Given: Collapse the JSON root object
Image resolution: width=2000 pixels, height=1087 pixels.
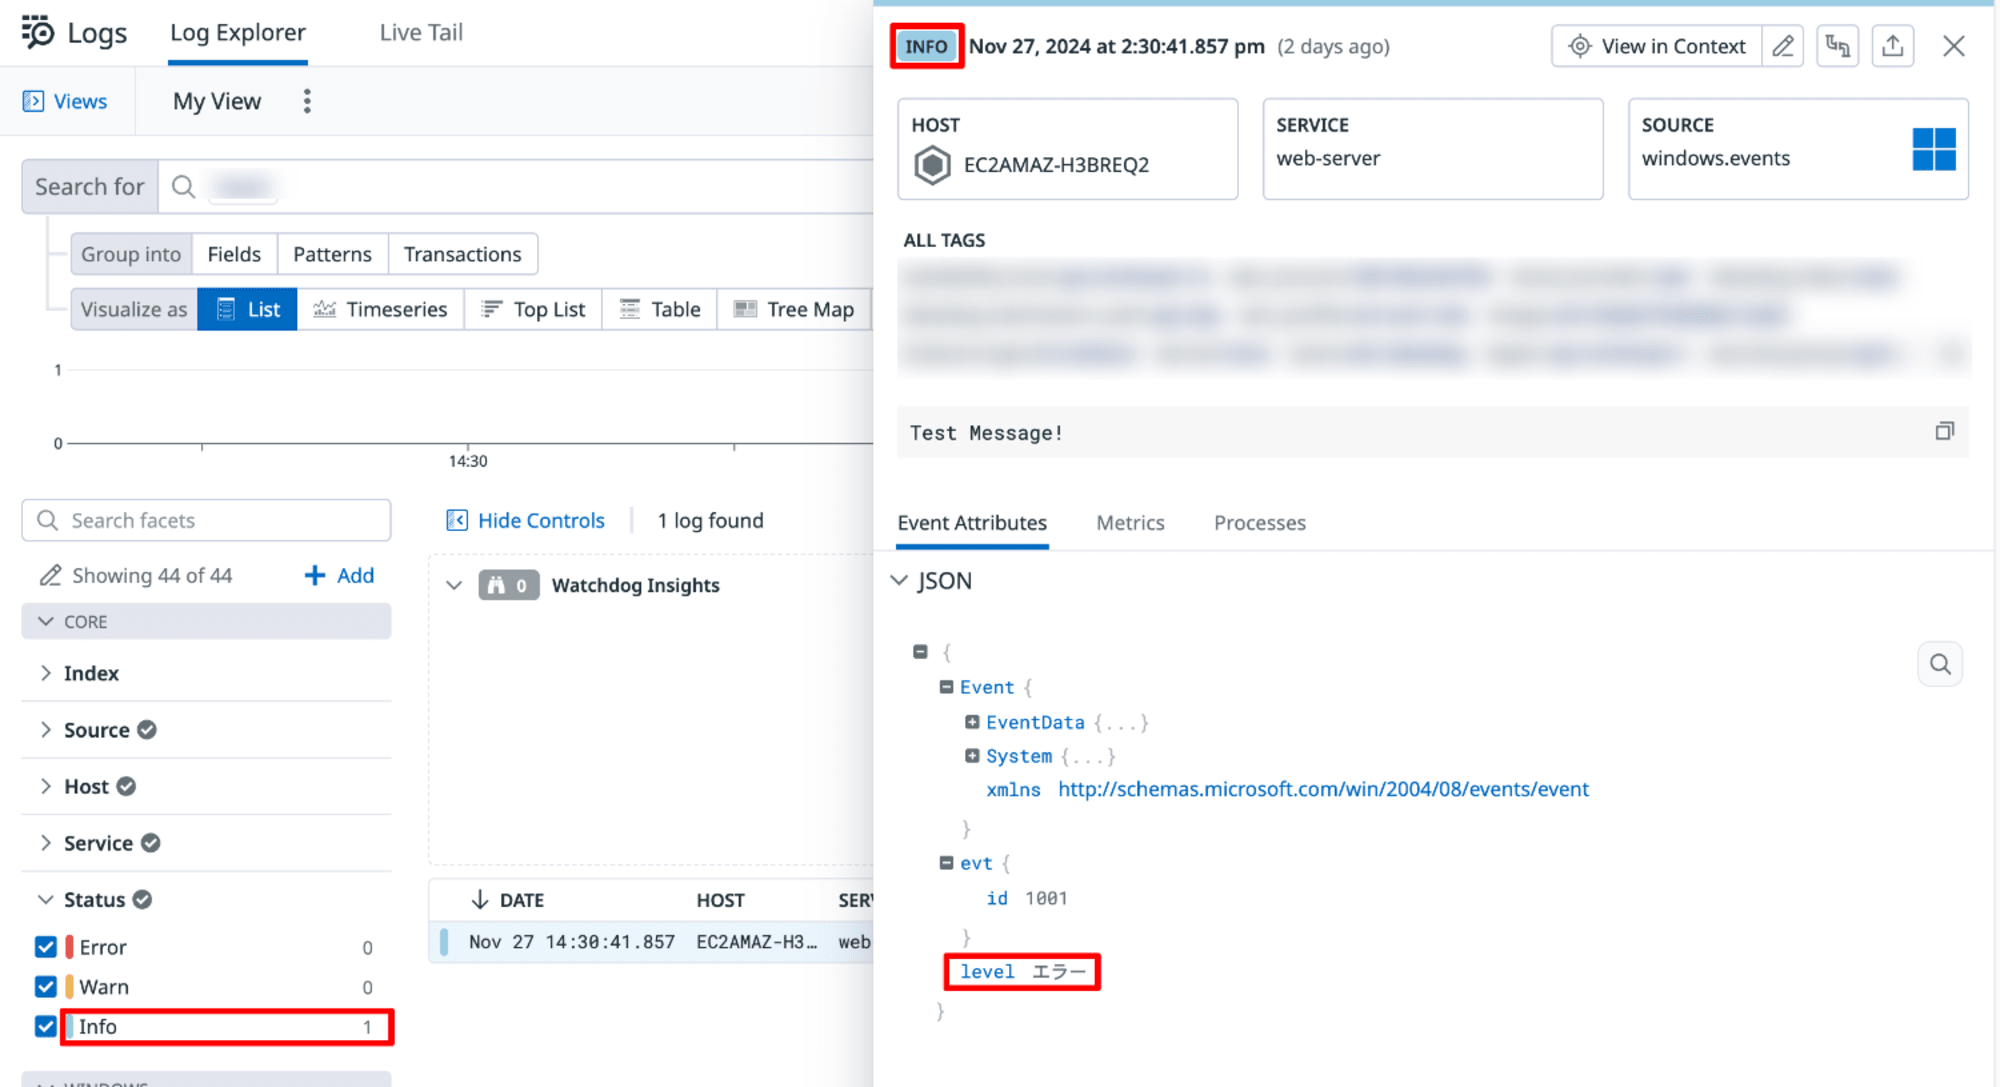Looking at the screenshot, I should coord(920,652).
